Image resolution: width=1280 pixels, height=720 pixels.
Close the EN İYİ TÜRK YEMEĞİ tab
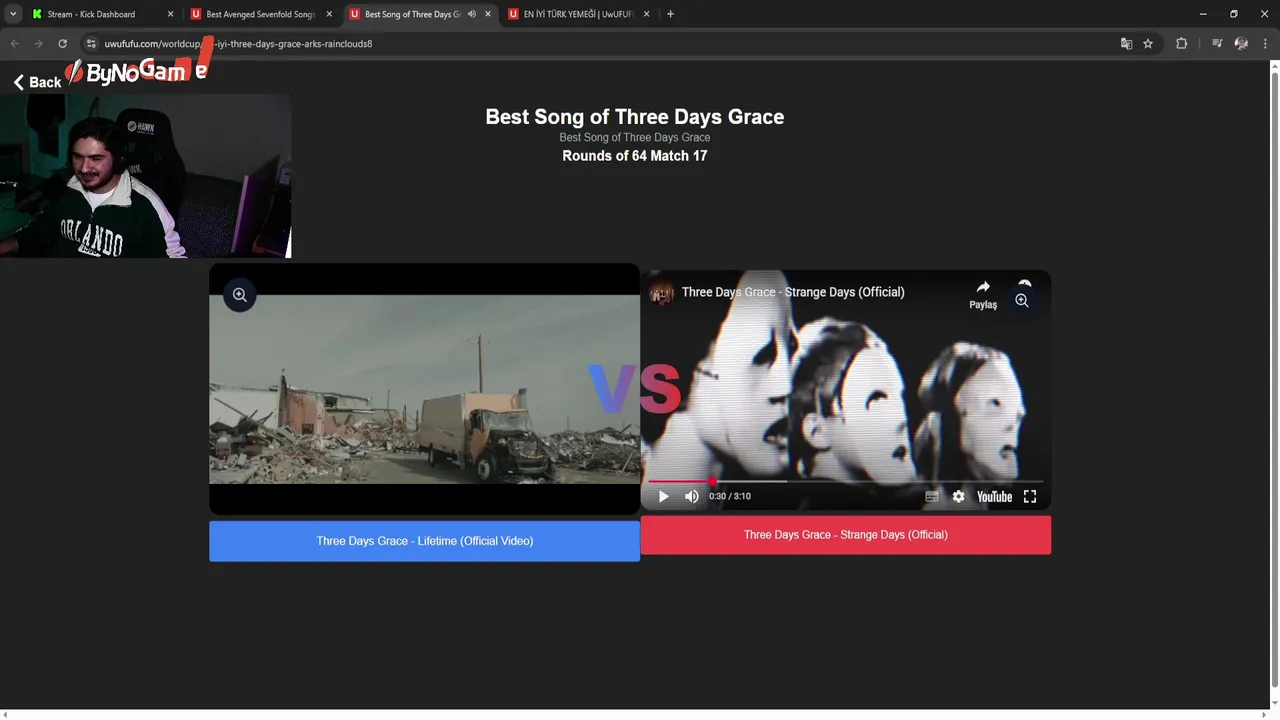pyautogui.click(x=646, y=14)
